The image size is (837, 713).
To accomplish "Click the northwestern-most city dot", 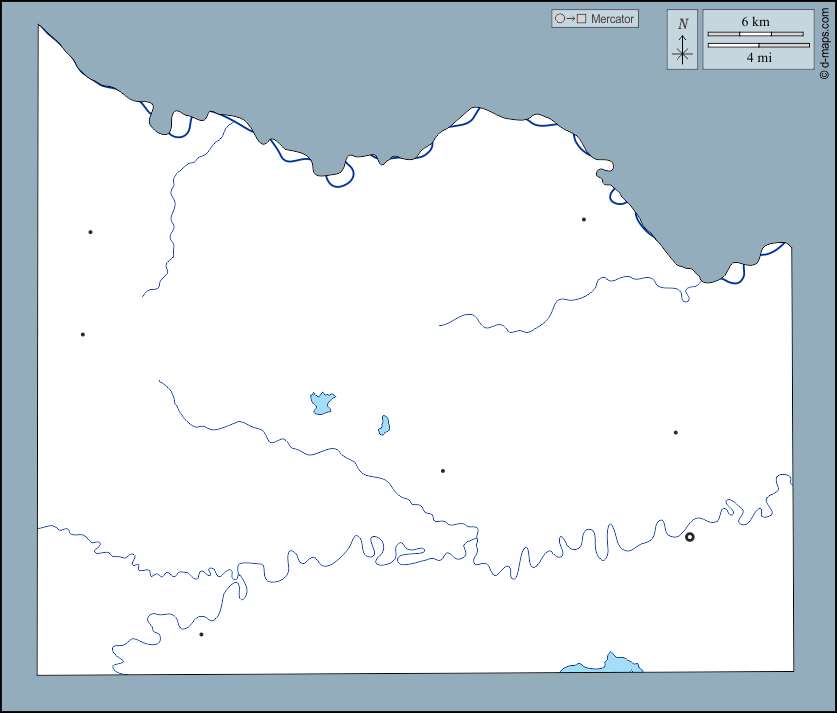I will click(x=90, y=232).
